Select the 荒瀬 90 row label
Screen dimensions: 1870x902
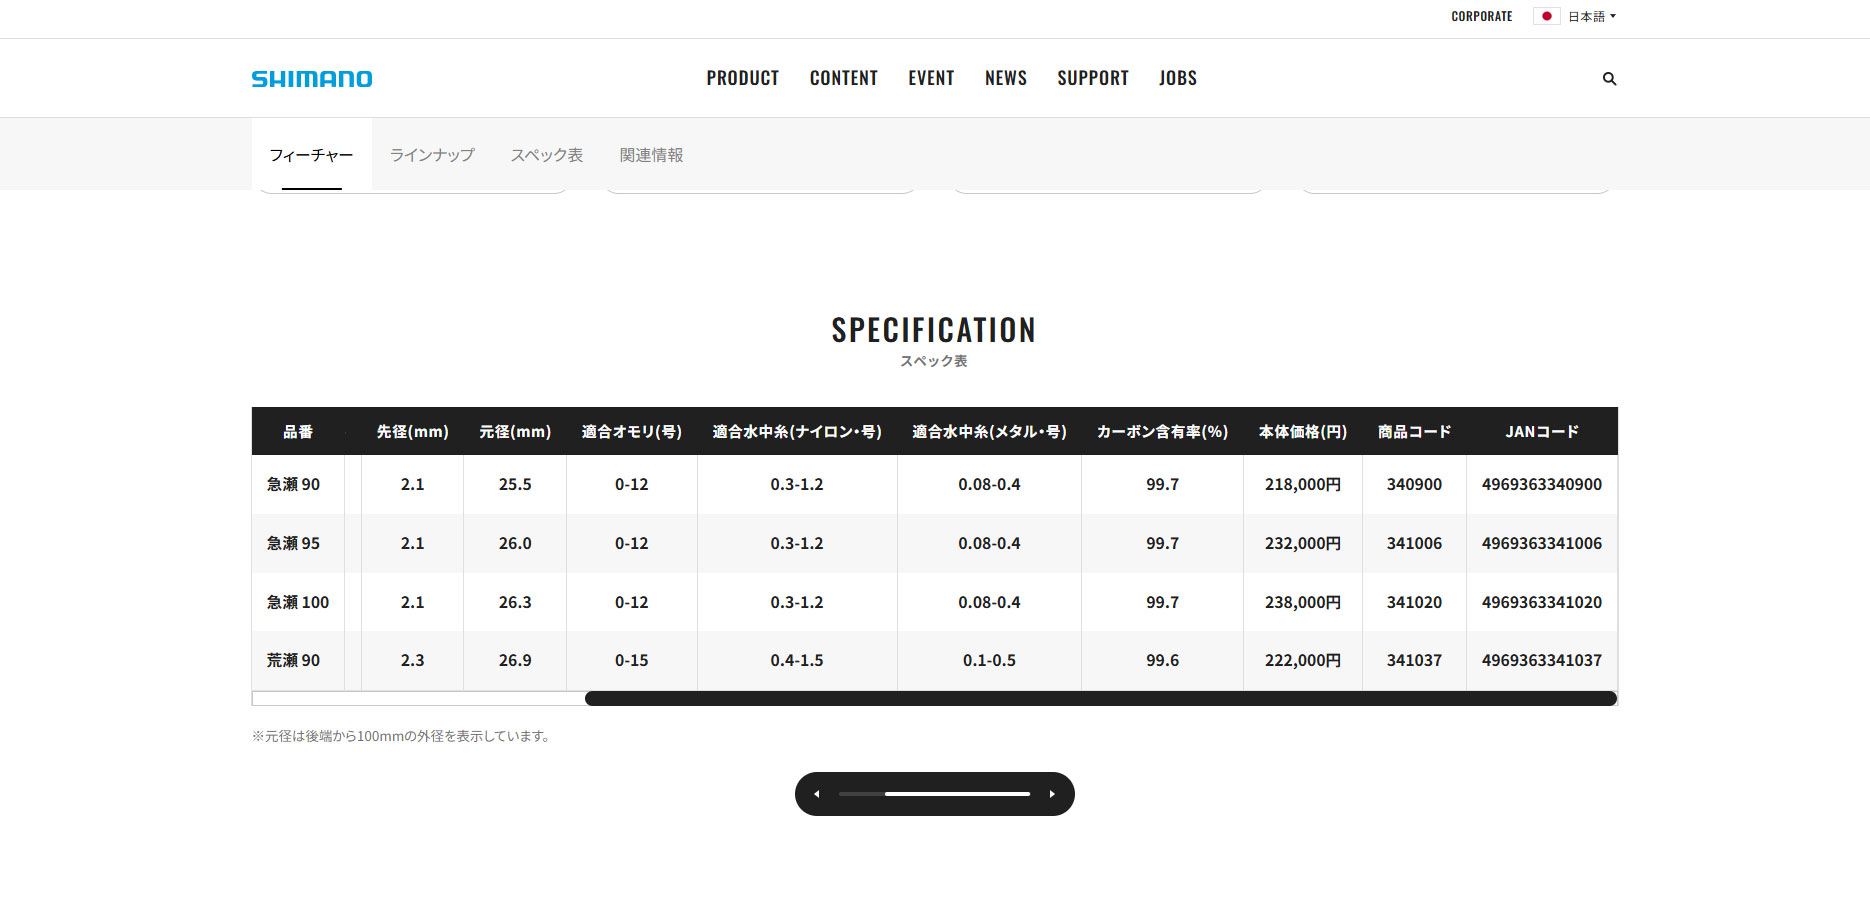click(293, 660)
